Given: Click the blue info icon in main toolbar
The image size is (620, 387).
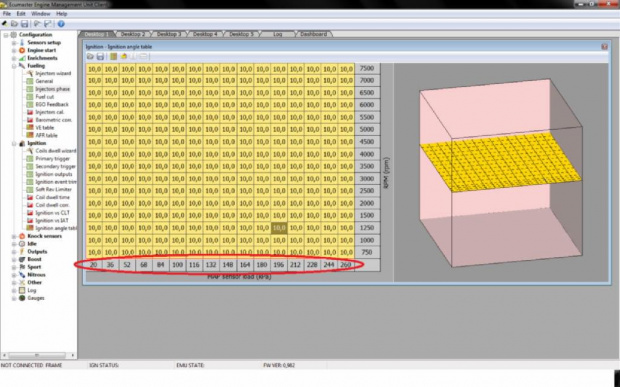Looking at the screenshot, I should point(61,24).
